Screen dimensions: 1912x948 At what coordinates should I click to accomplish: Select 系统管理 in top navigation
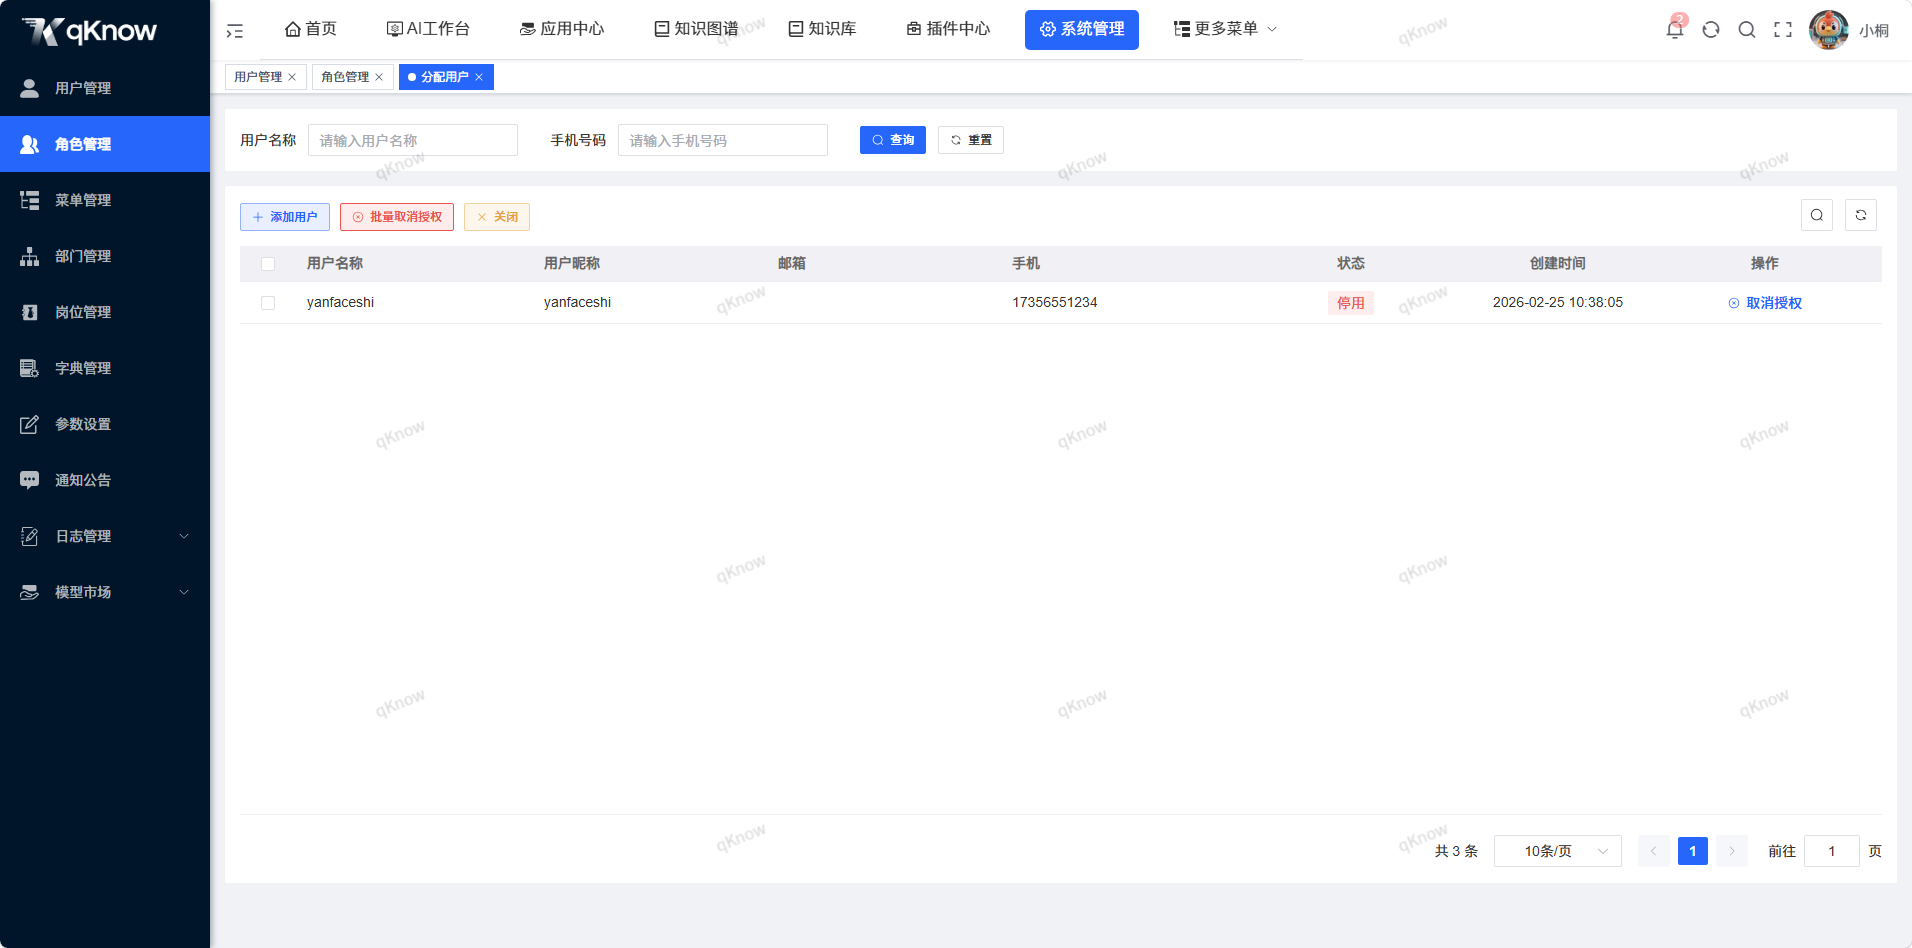coord(1082,30)
